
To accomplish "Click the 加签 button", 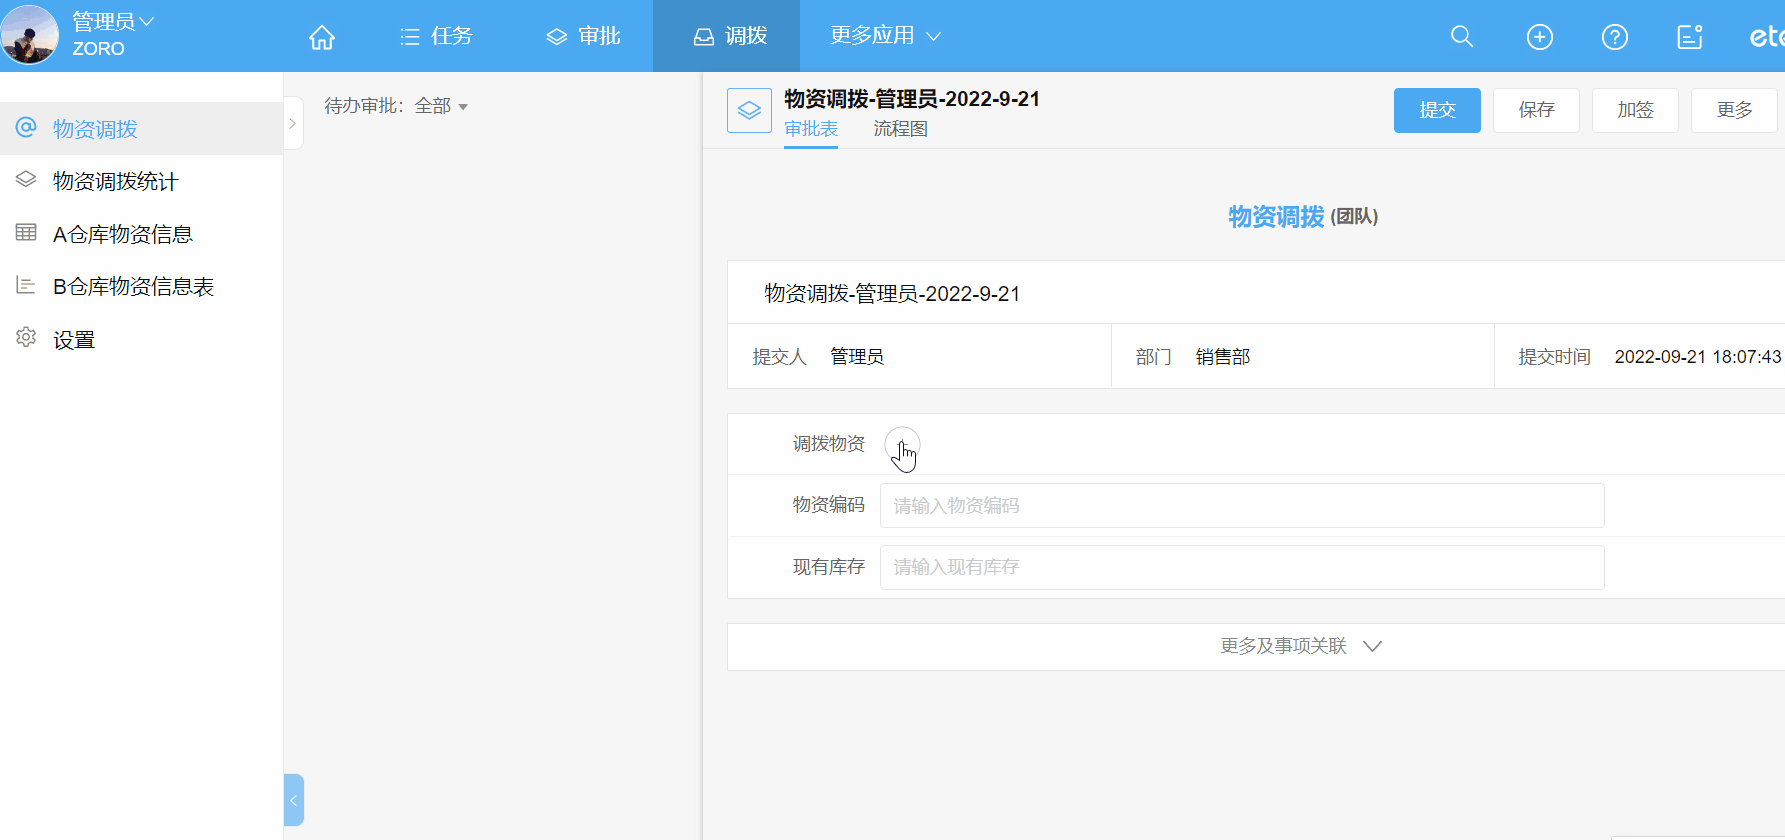I will tap(1635, 110).
